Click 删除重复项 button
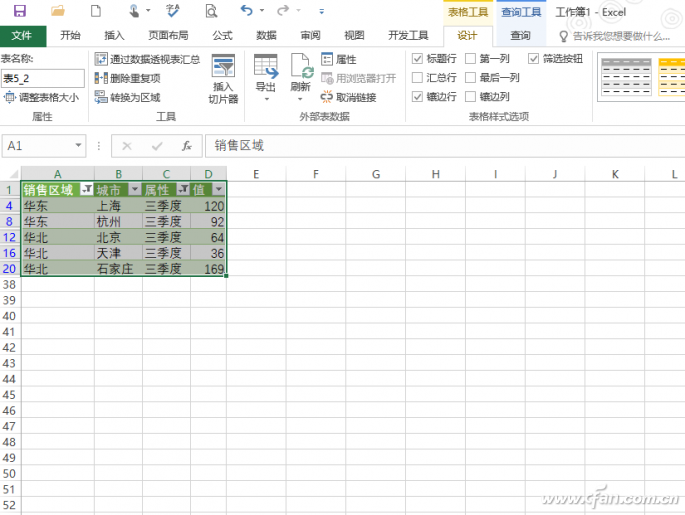Viewport: 685px width, 515px height. pyautogui.click(x=128, y=78)
